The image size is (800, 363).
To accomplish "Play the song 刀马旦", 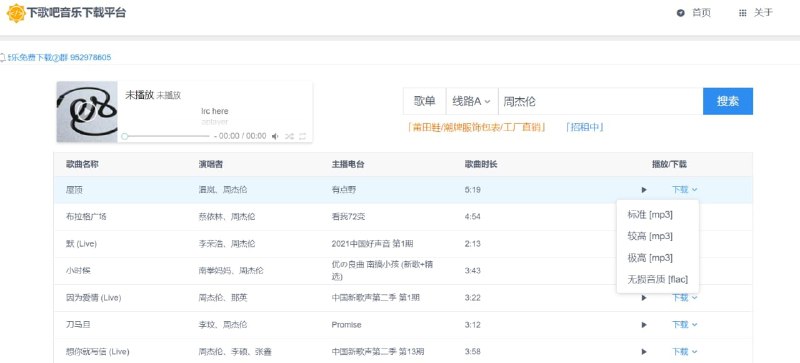I will (x=644, y=325).
